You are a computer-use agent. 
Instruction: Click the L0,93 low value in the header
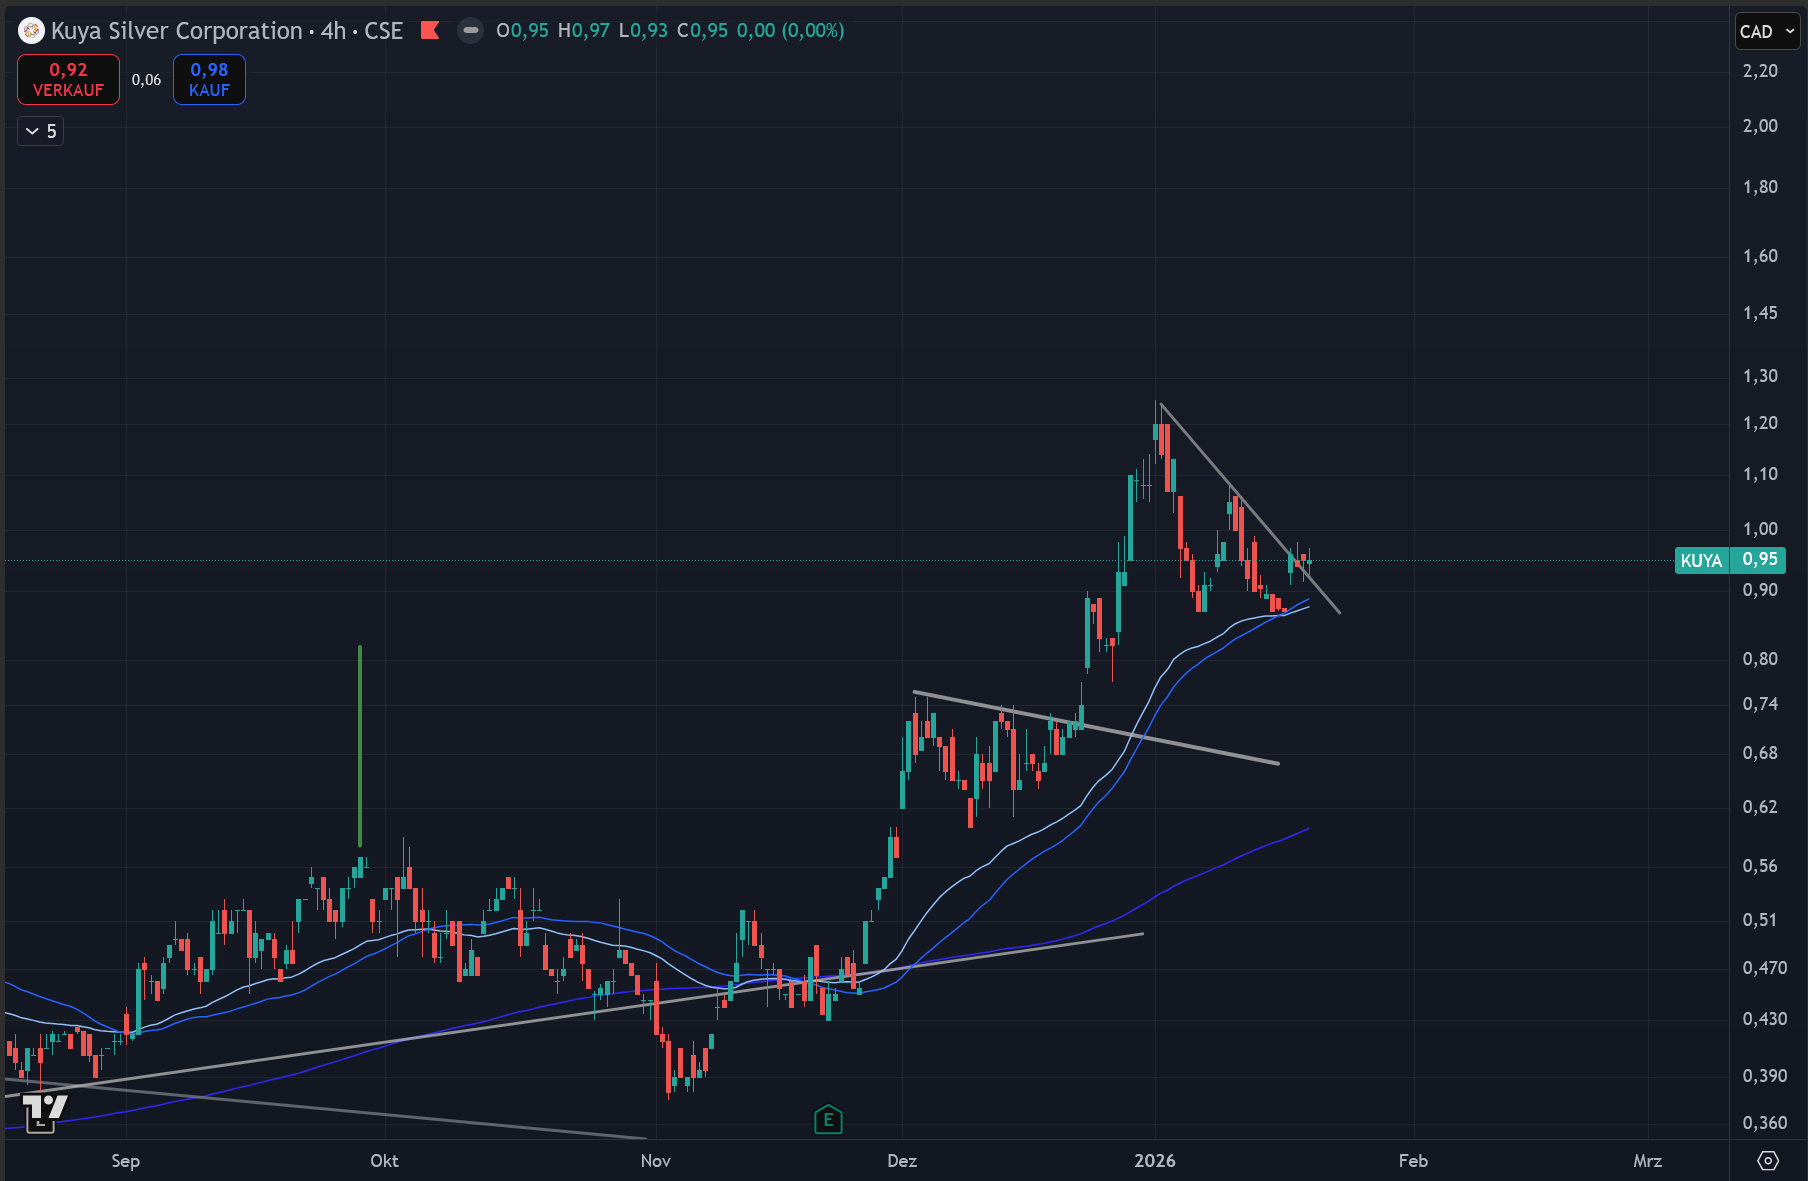tap(643, 31)
